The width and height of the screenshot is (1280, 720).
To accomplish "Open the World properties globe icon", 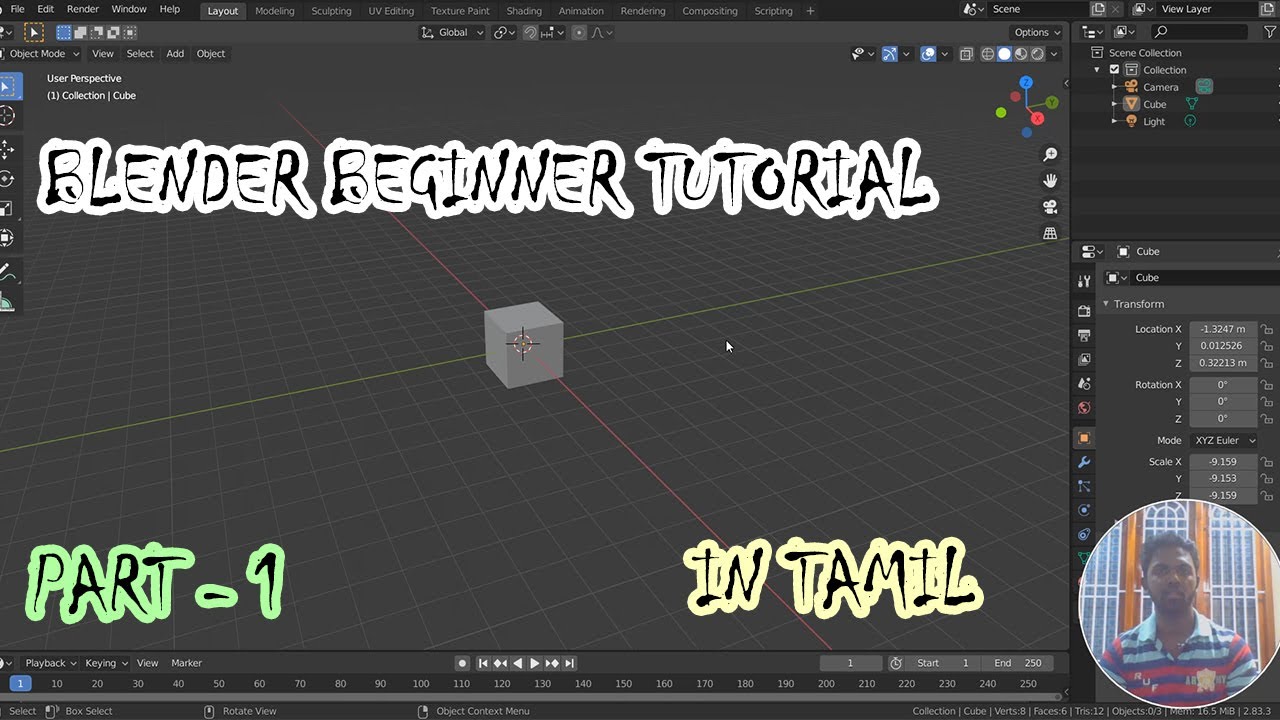I will pyautogui.click(x=1084, y=408).
